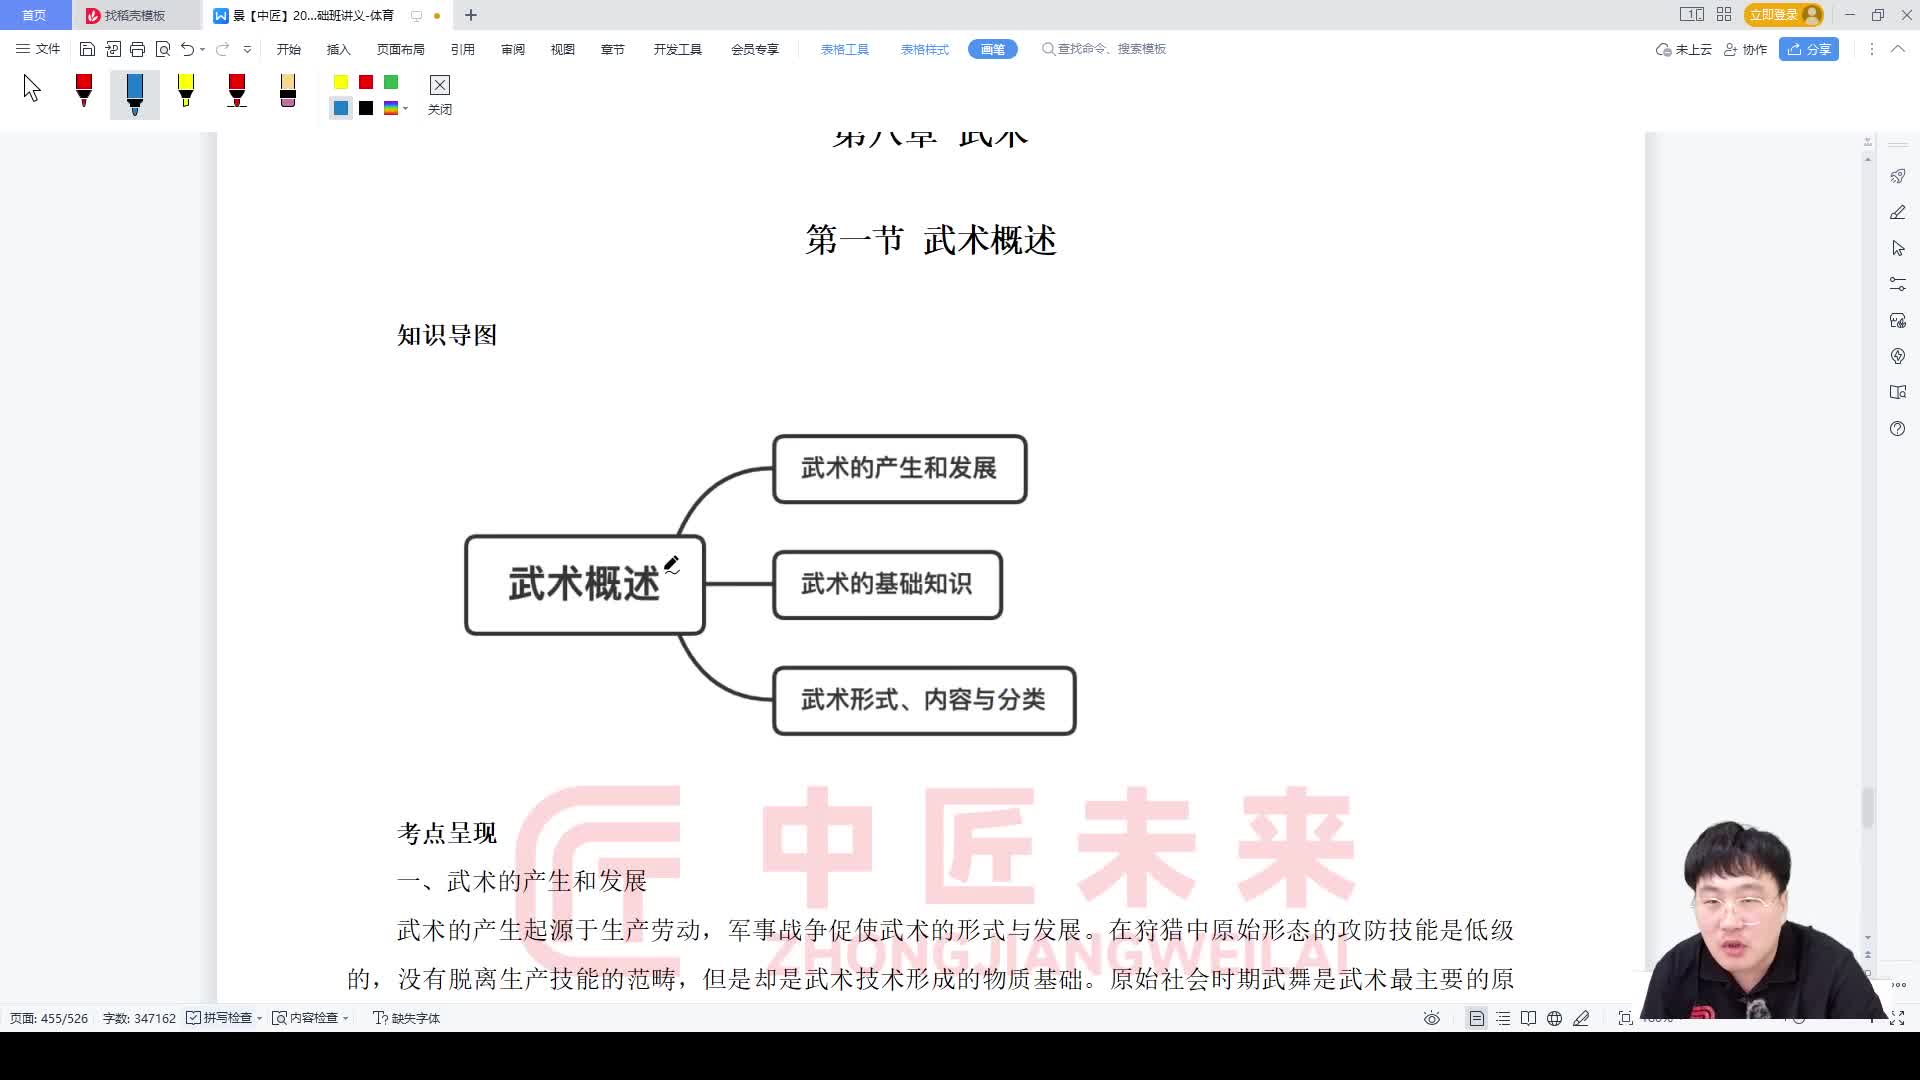Switch to read mode in the status bar

pyautogui.click(x=1528, y=1017)
